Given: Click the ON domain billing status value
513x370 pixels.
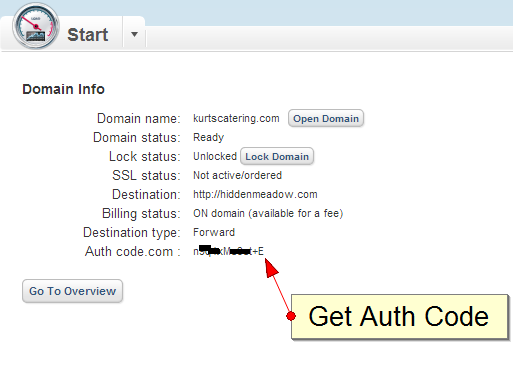Looking at the screenshot, I should [x=268, y=213].
